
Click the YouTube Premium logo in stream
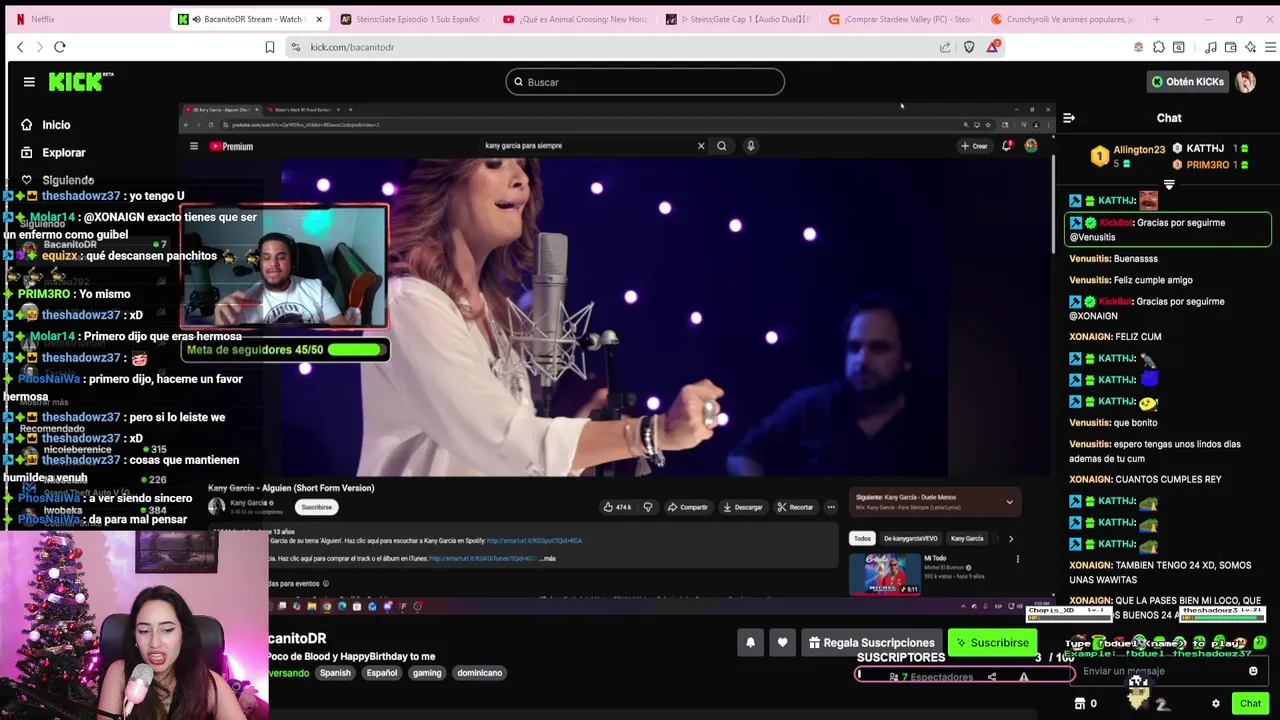point(231,146)
